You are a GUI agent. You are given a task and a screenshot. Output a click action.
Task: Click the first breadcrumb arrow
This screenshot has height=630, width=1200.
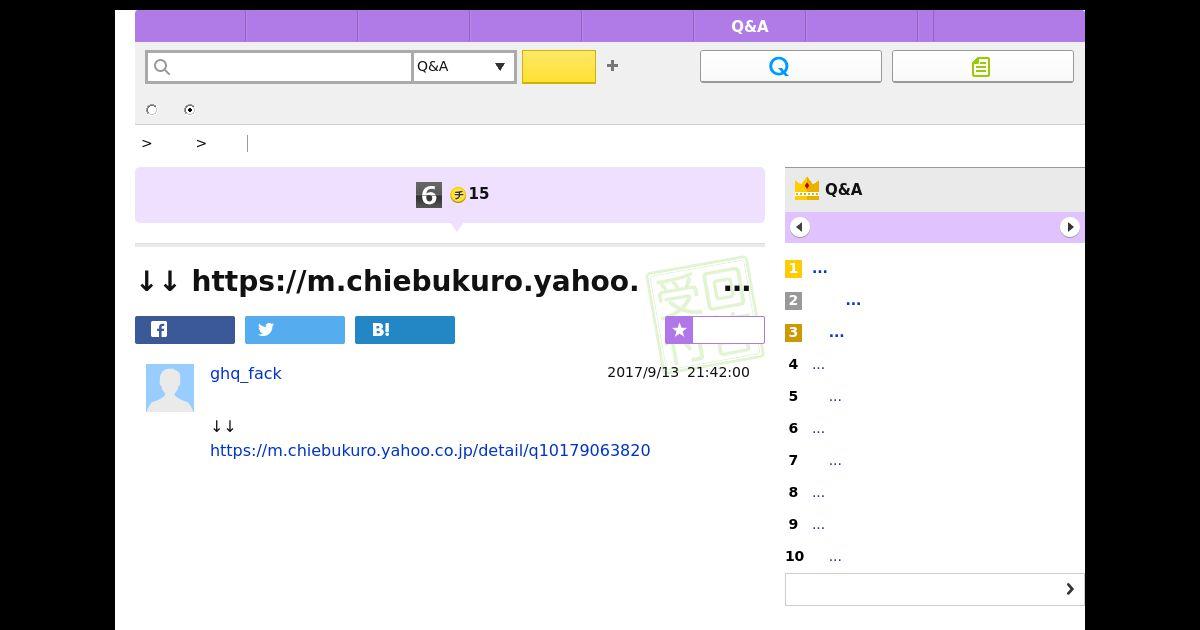click(x=147, y=143)
